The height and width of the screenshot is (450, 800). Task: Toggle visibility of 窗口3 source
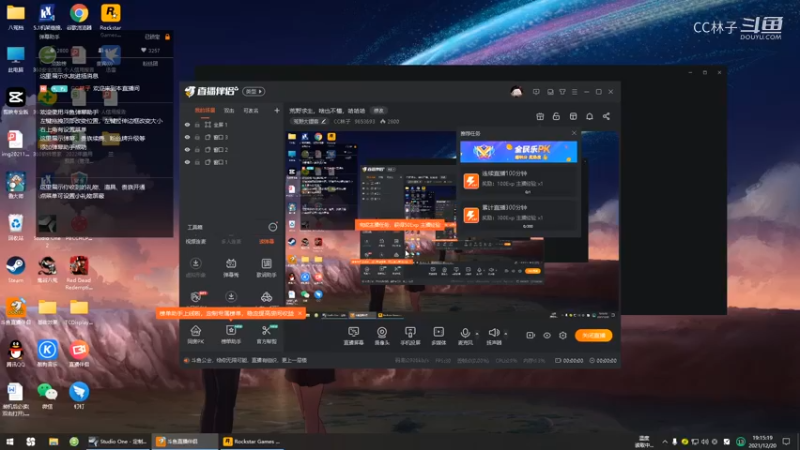[187, 137]
